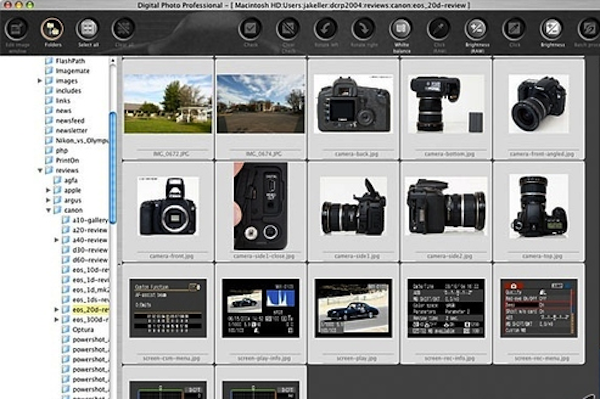This screenshot has height=399, width=600.
Task: Select the d60-review folder
Action: 85,260
